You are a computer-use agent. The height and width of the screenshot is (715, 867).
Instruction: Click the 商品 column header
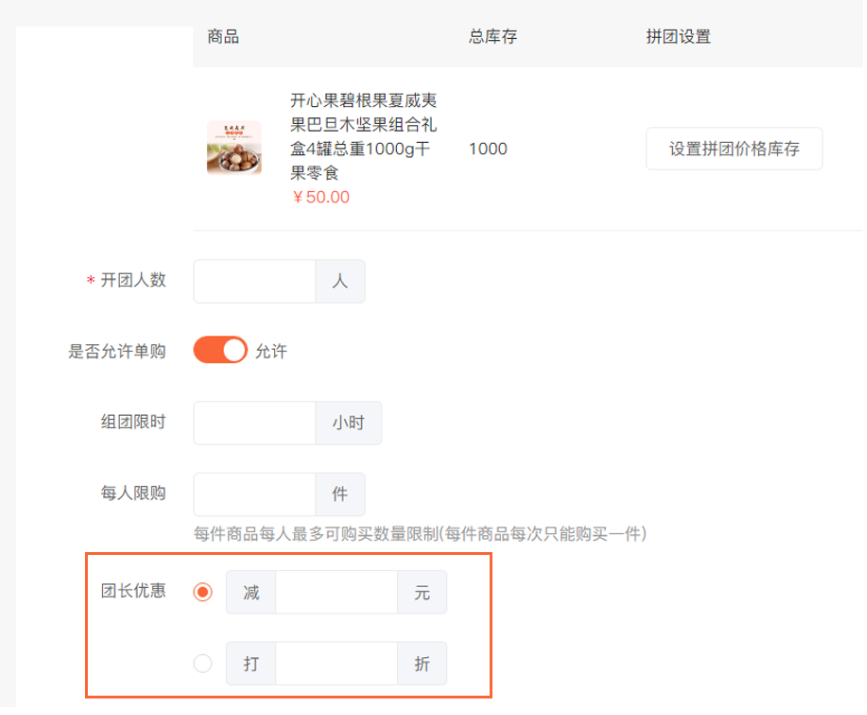click(223, 36)
